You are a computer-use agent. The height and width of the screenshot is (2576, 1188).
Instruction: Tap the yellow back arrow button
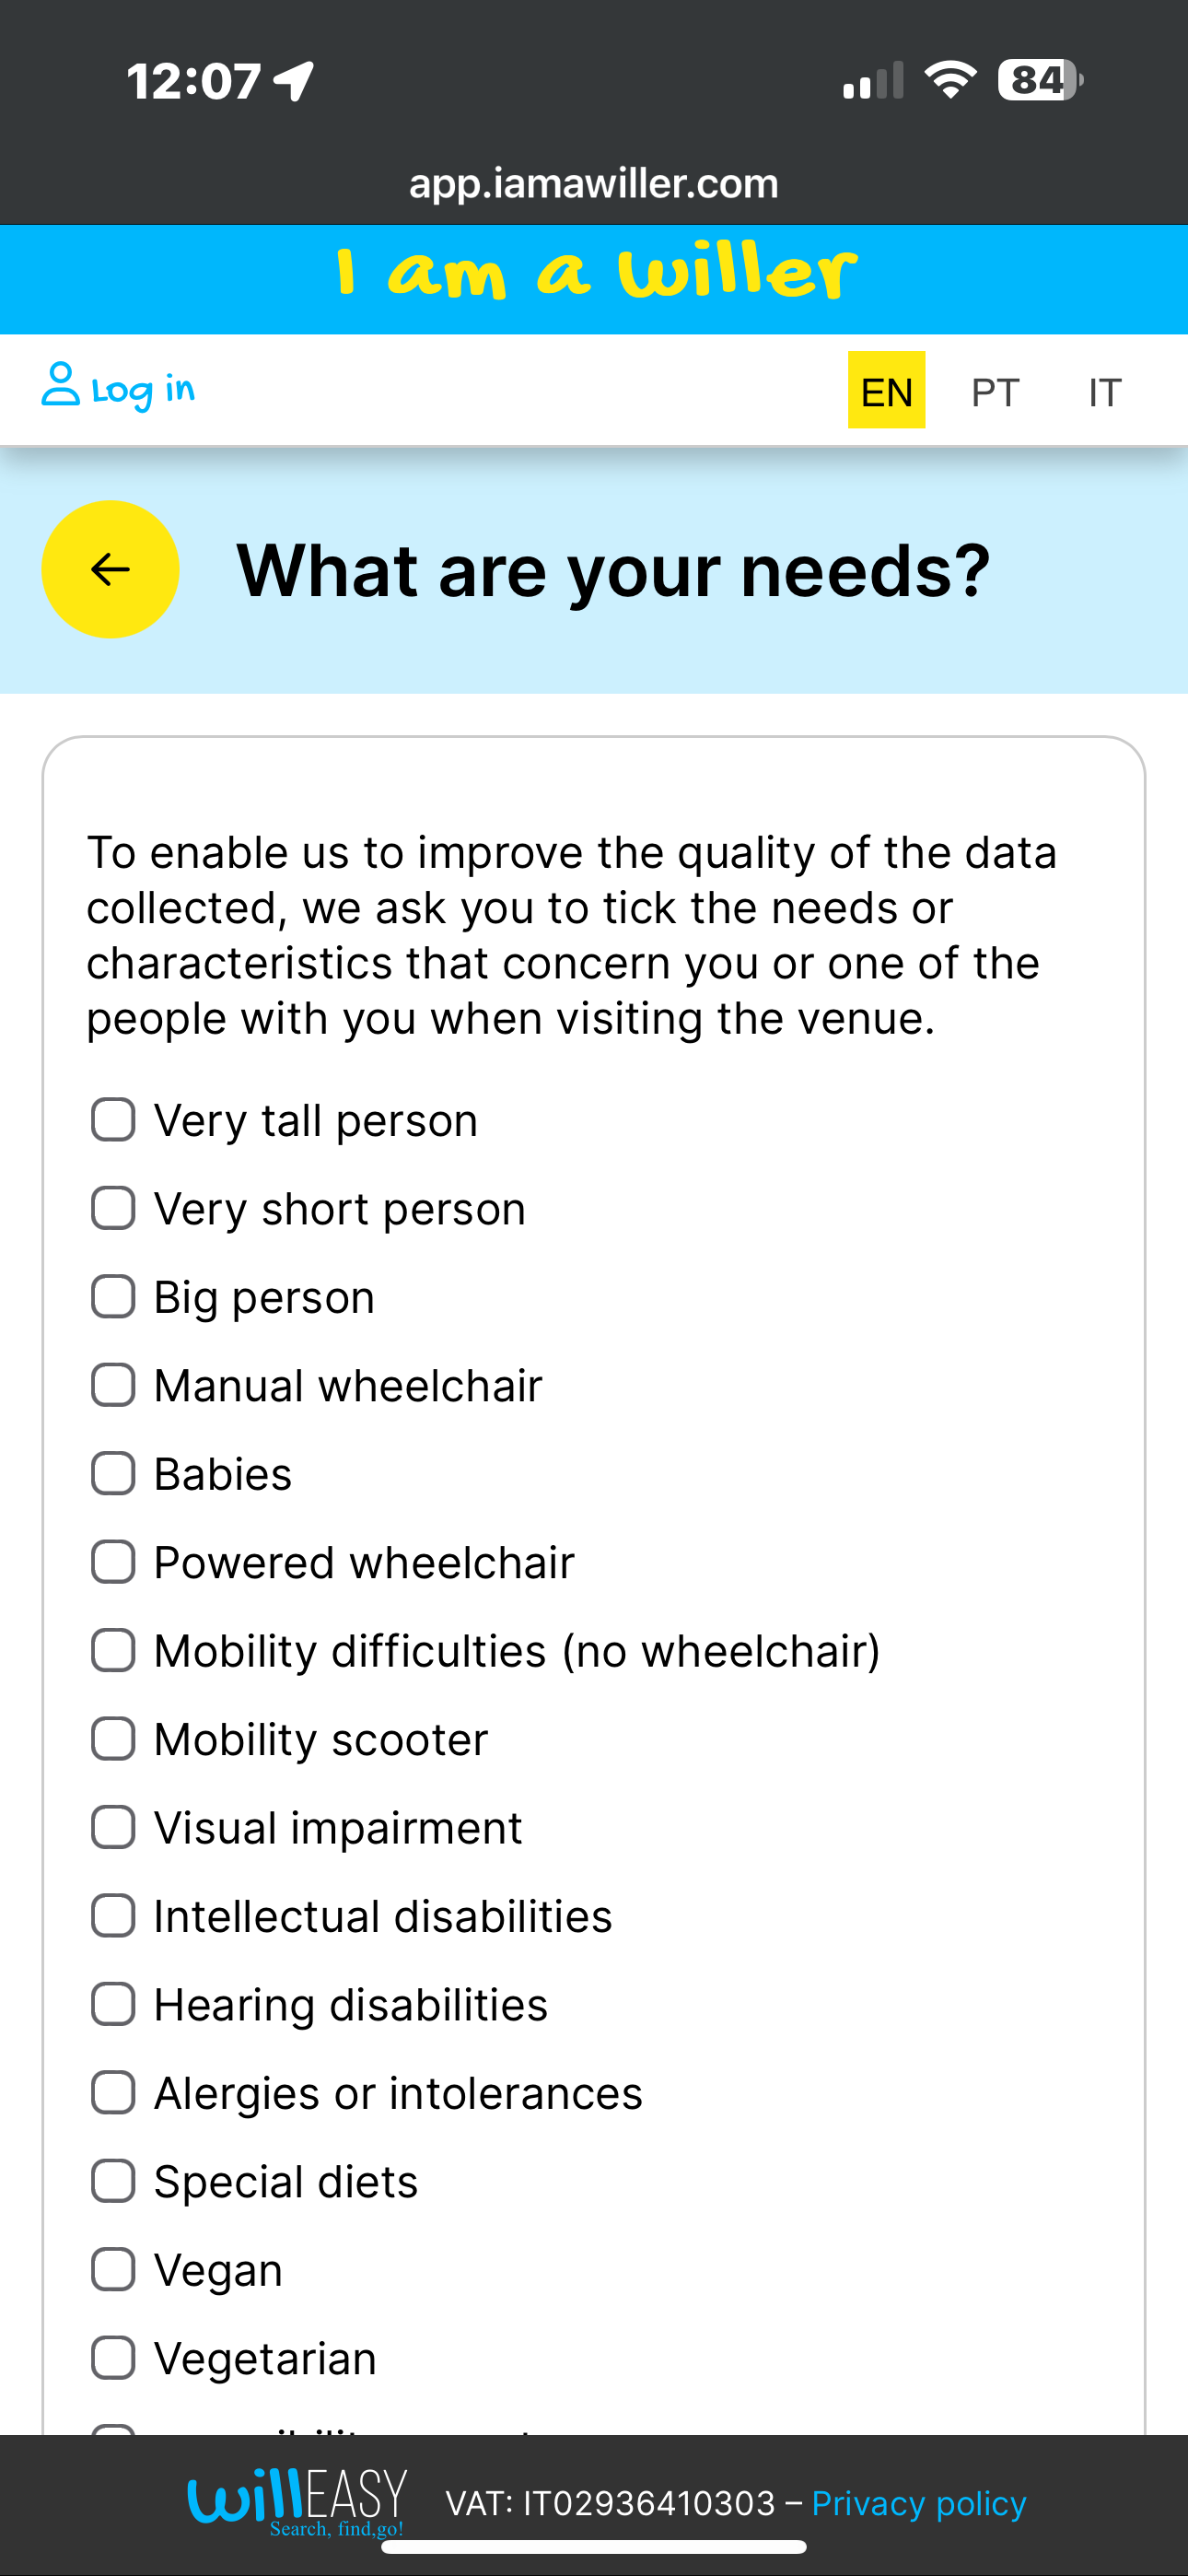point(110,569)
